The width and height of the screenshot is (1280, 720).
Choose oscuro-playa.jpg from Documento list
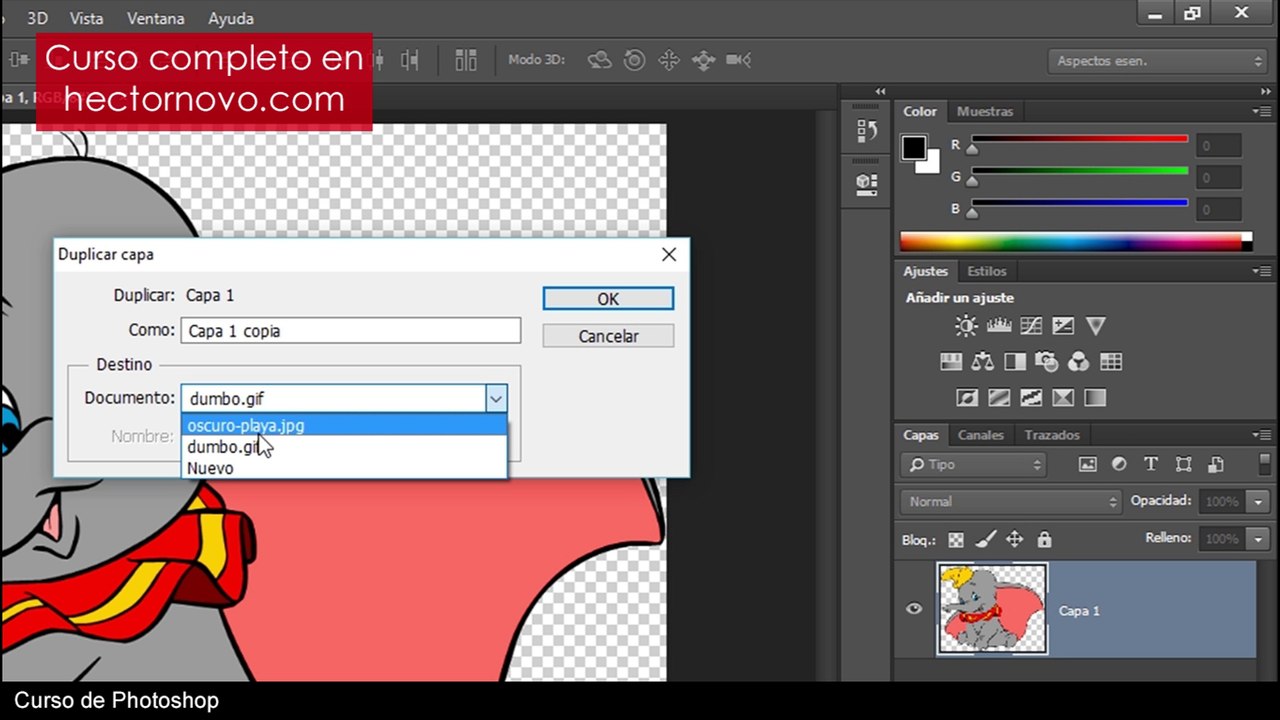pyautogui.click(x=344, y=426)
